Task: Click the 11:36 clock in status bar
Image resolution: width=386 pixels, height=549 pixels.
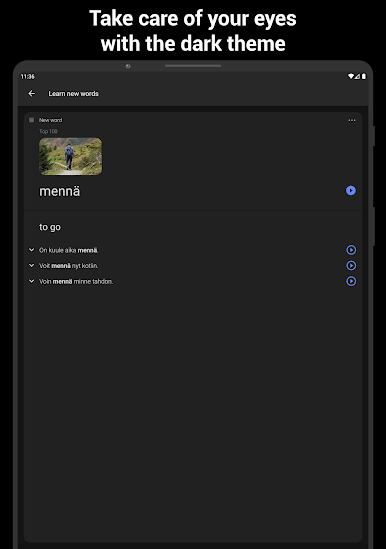Action: [x=28, y=76]
